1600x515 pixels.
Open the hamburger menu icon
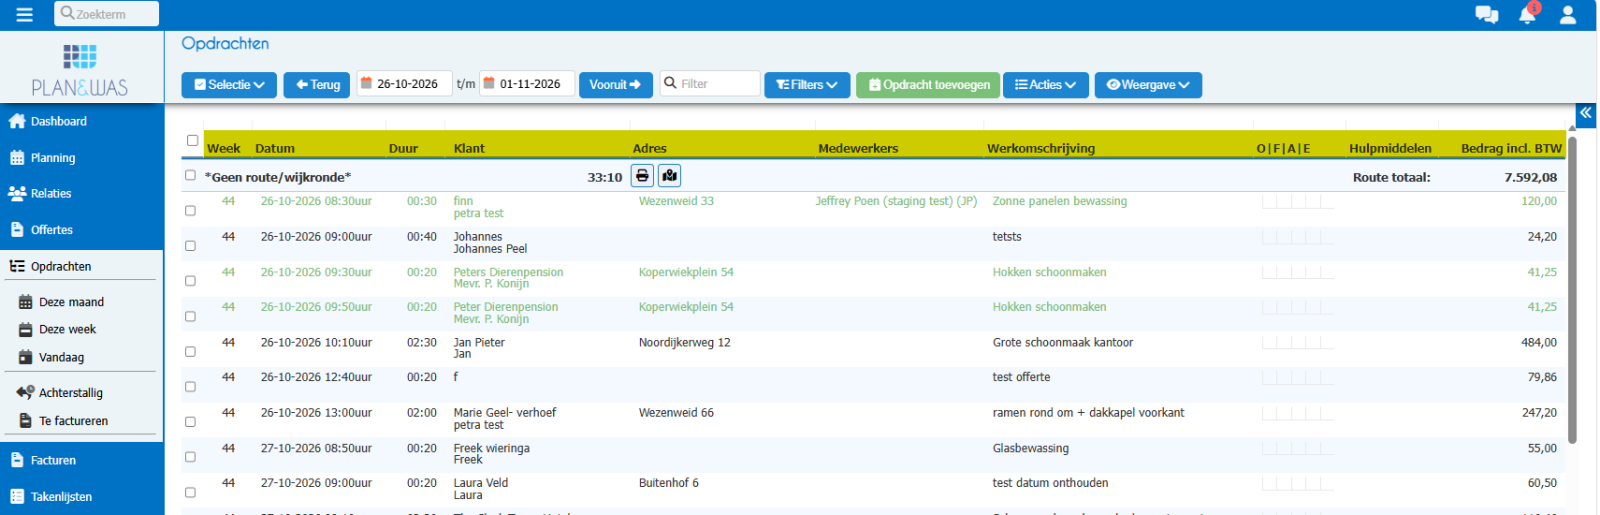24,14
